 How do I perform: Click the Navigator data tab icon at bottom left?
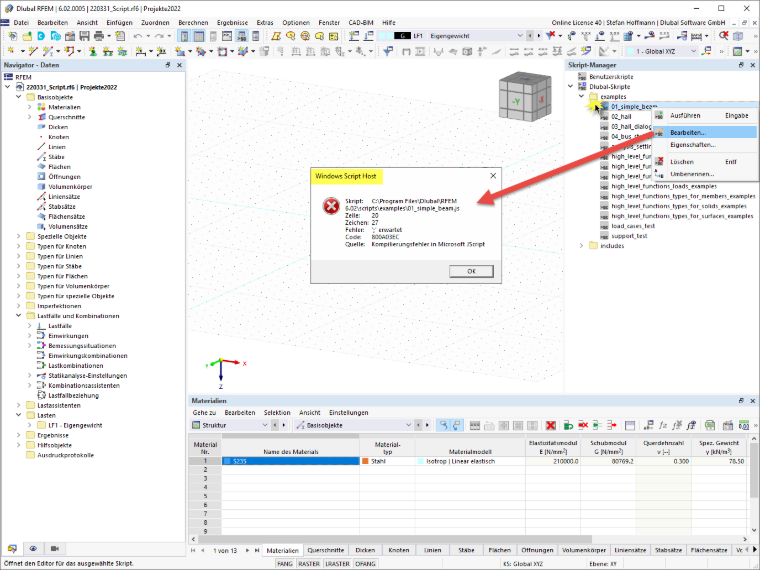(12, 548)
